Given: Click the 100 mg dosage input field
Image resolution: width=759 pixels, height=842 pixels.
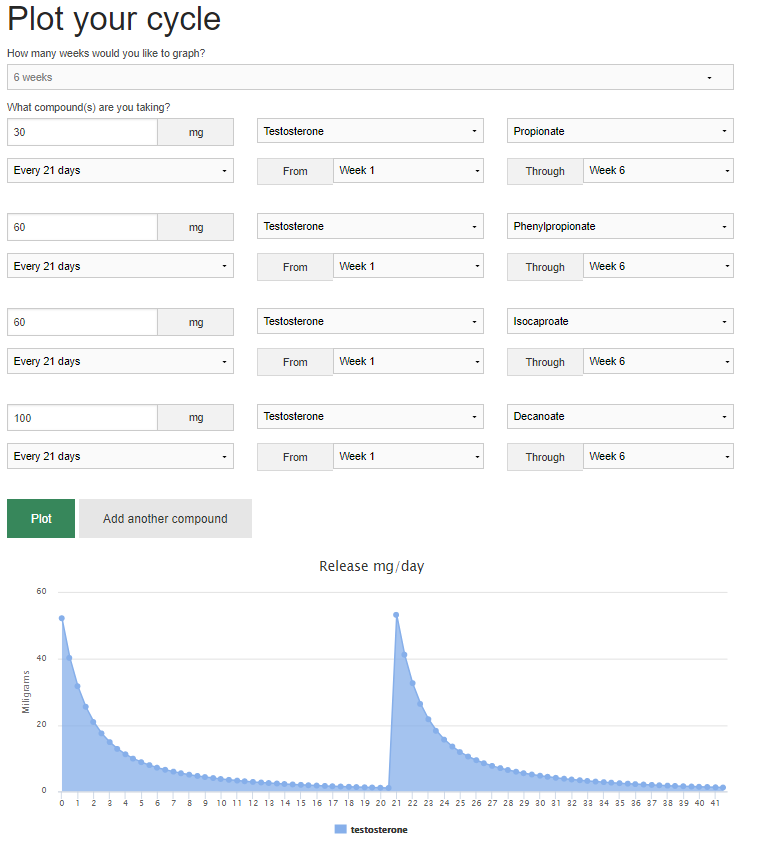Looking at the screenshot, I should click(x=82, y=417).
